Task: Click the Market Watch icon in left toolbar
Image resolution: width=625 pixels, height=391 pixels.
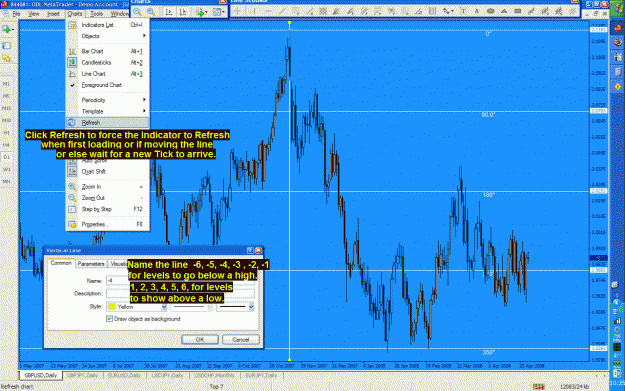Action: (x=6, y=46)
